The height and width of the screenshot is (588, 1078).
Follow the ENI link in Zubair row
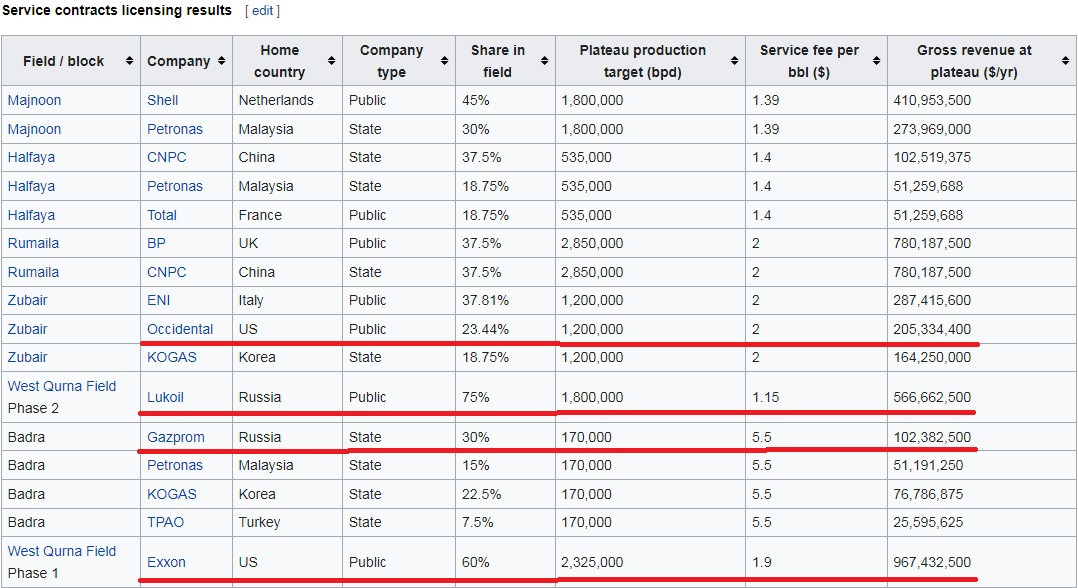(x=158, y=300)
